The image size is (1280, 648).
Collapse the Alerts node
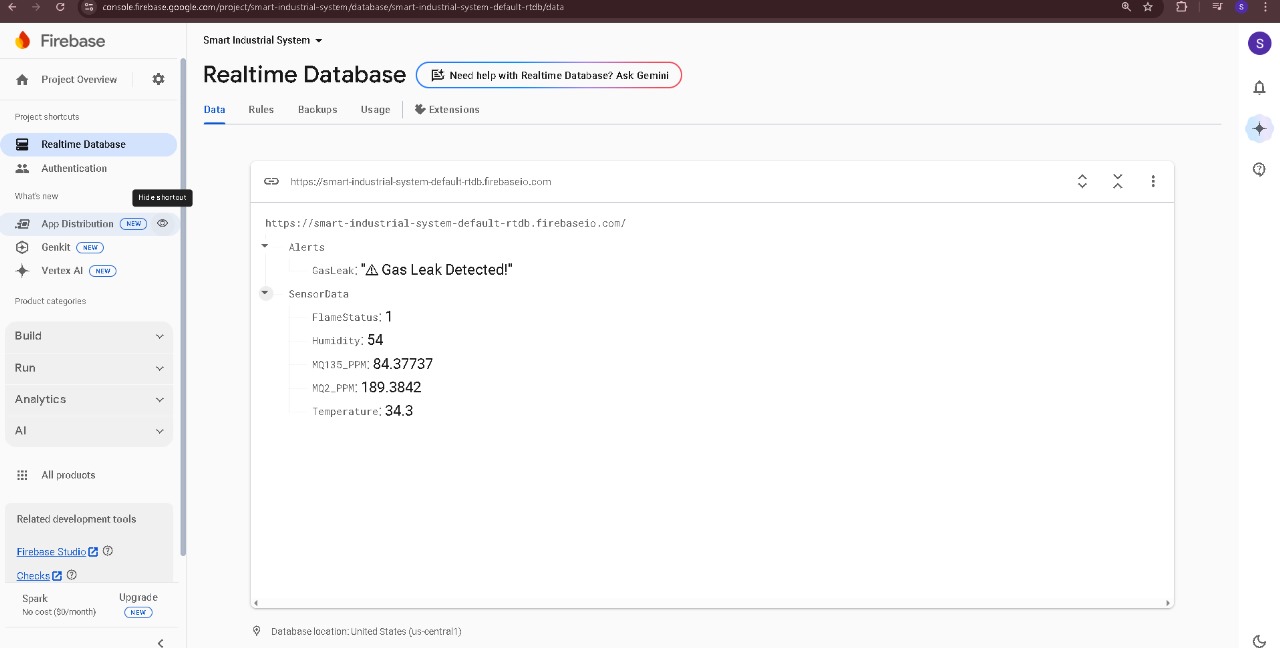pos(265,246)
